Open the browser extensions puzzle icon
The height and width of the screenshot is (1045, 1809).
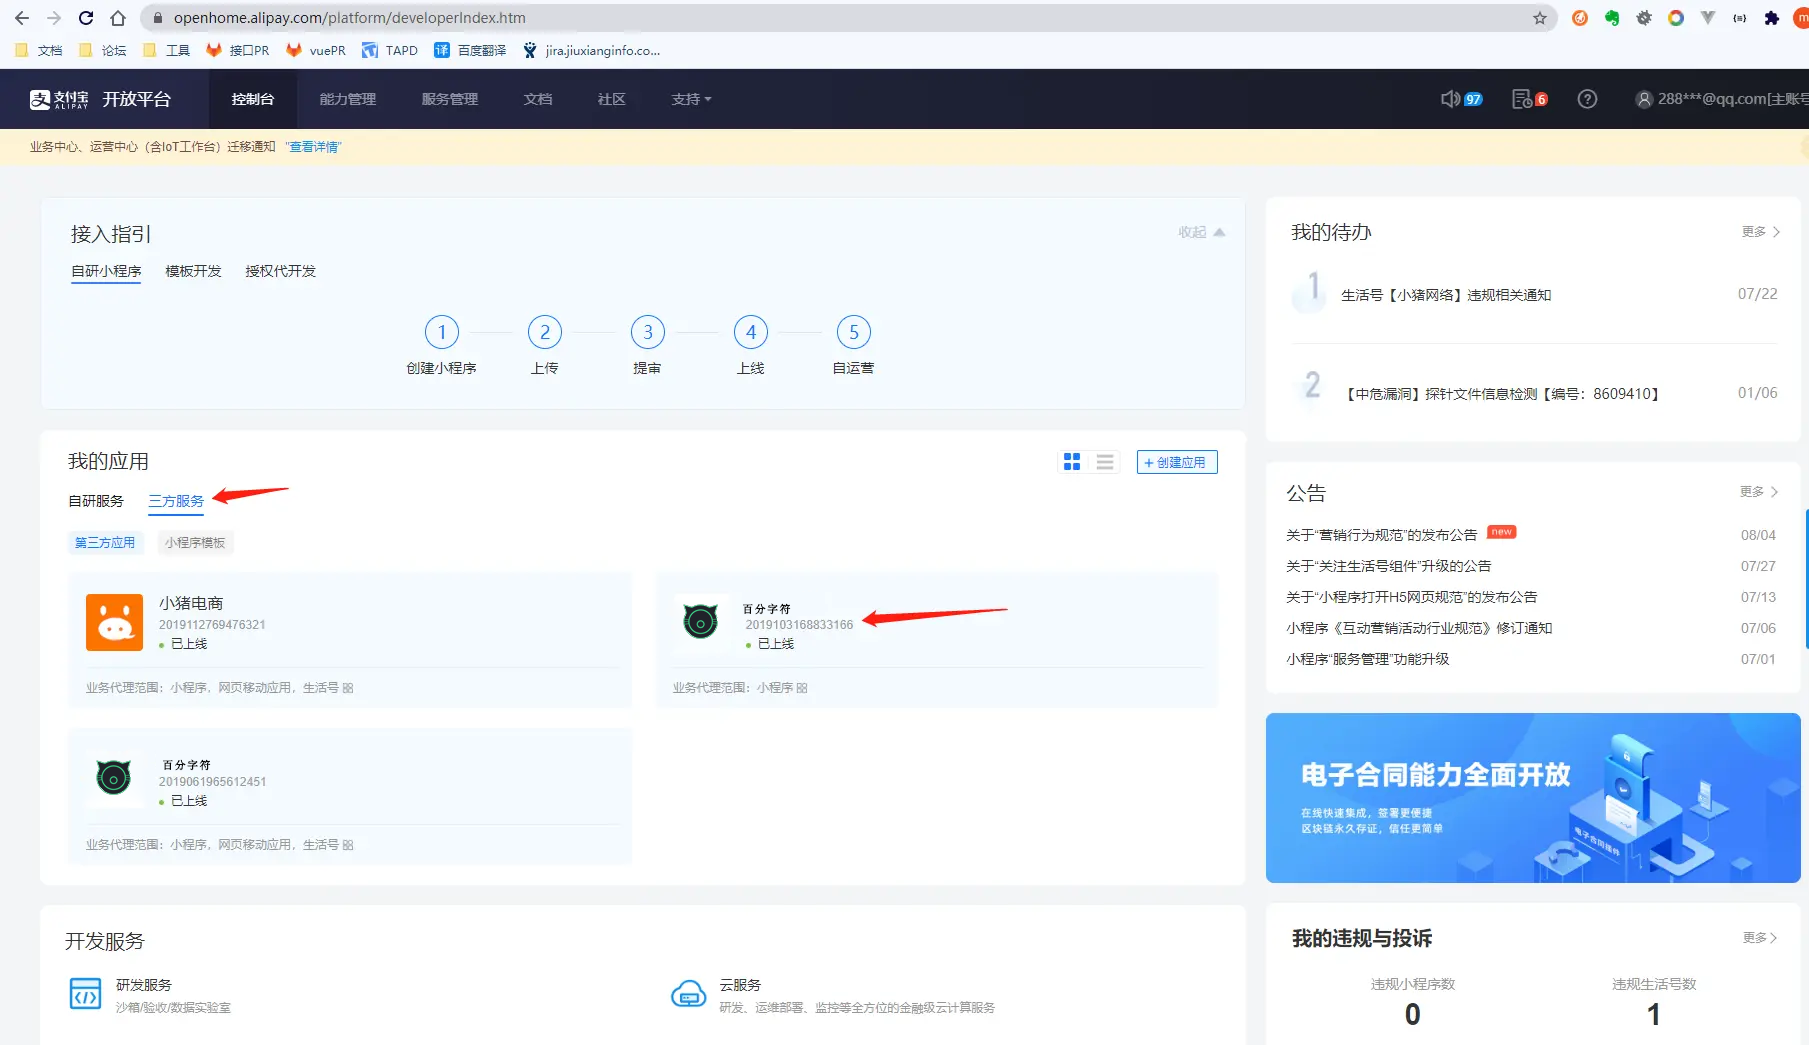[x=1772, y=18]
